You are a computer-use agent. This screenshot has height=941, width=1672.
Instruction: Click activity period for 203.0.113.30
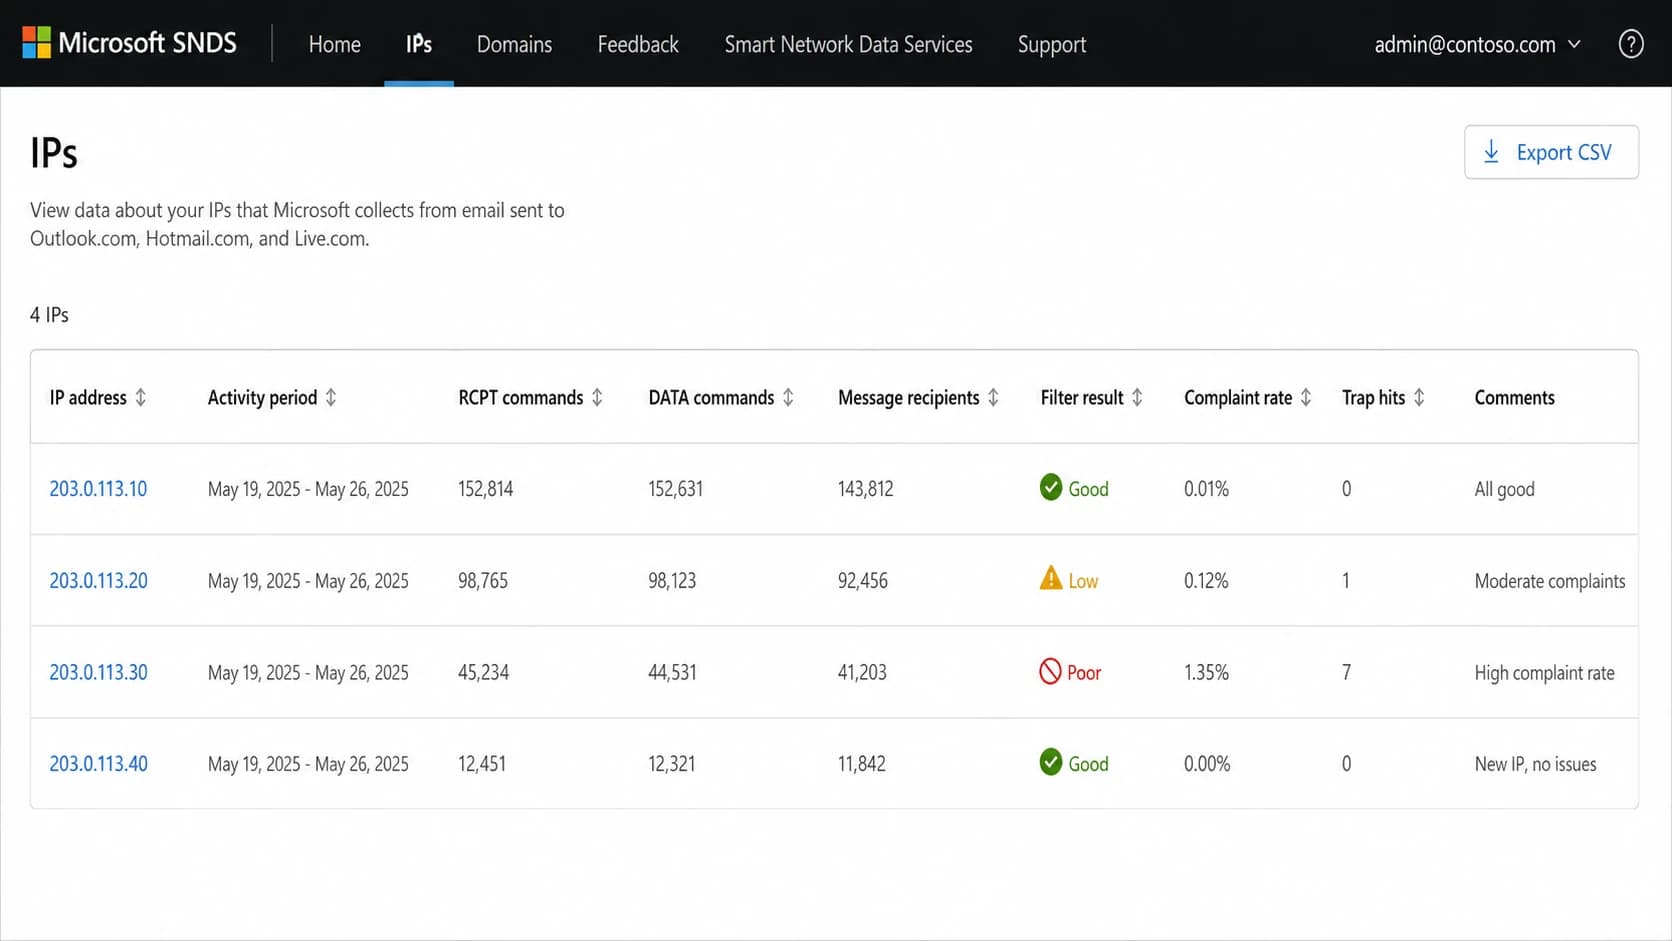coord(308,673)
